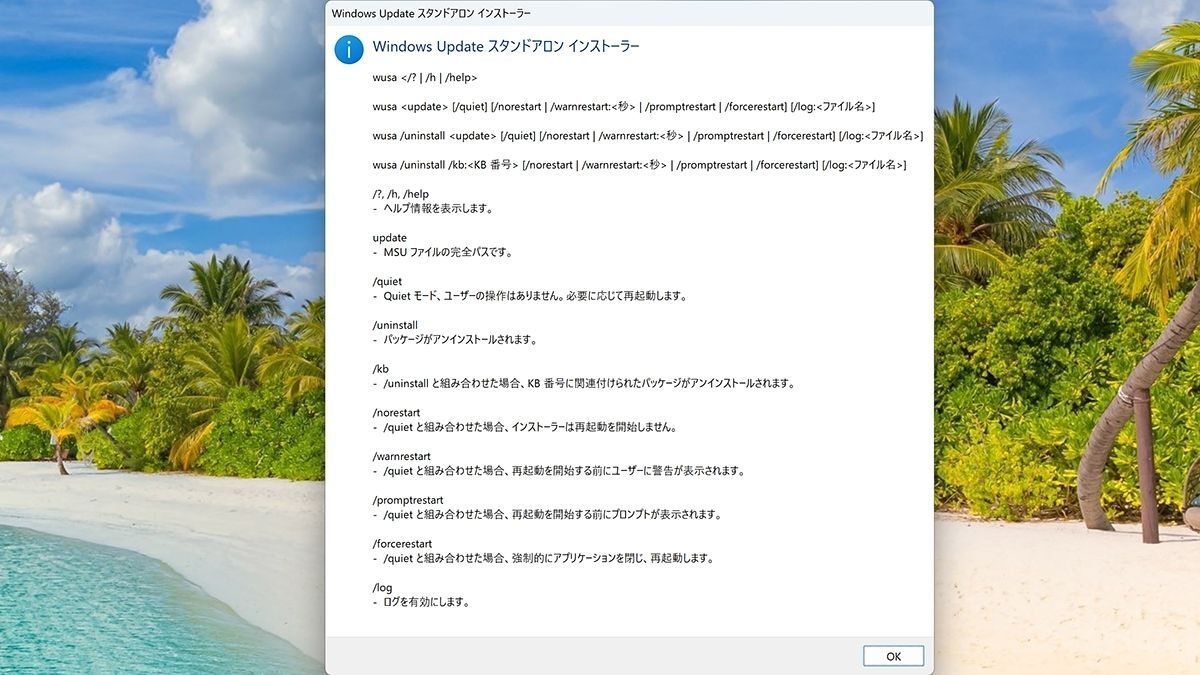1200x675 pixels.
Task: Click the 'wusa <update> [/quiet]' syntax line
Action: point(624,106)
